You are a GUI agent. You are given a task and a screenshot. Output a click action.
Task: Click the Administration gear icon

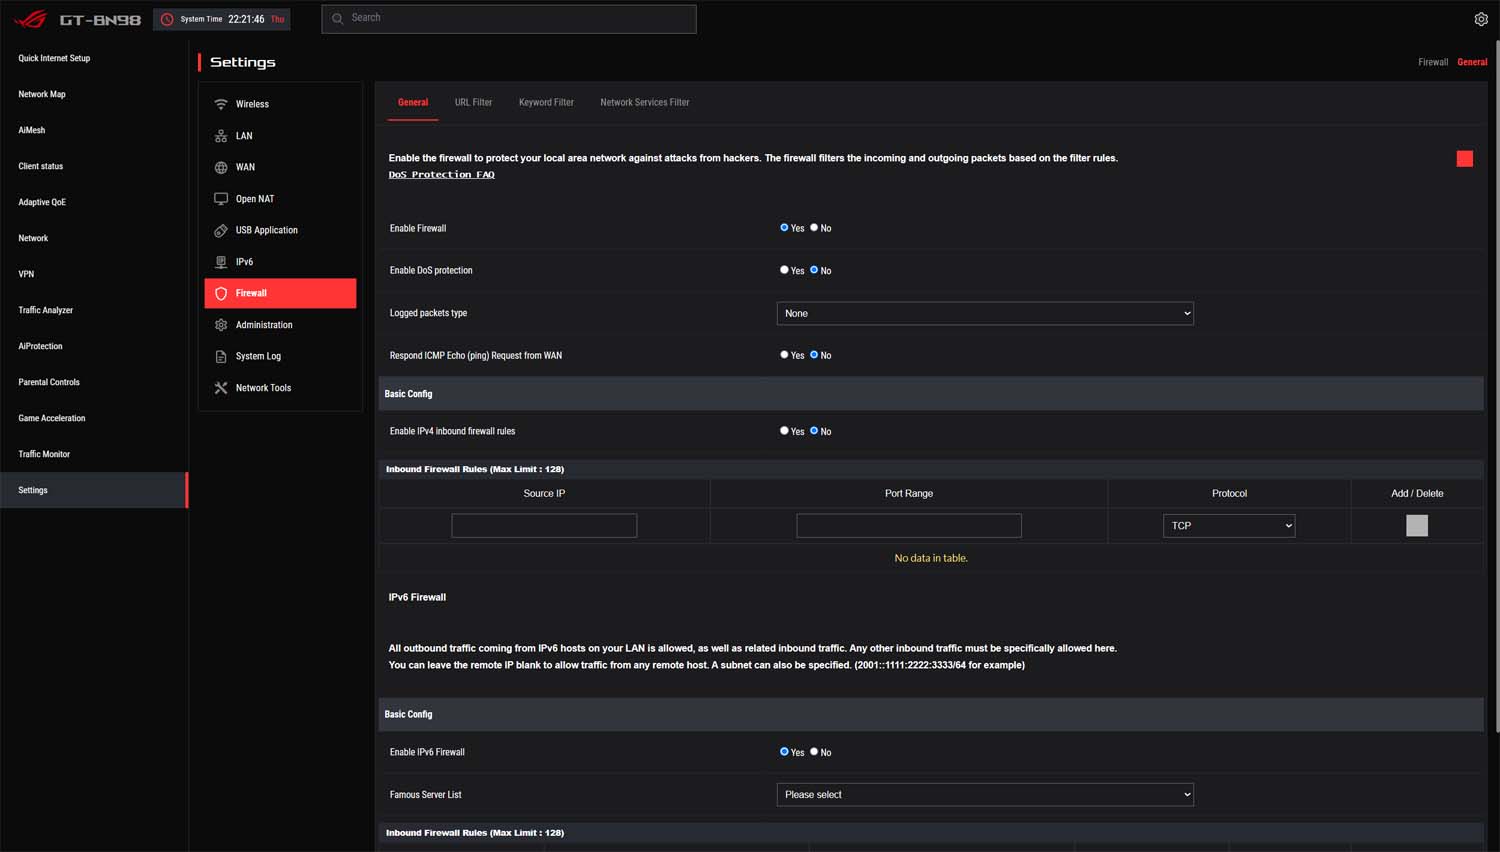click(221, 325)
